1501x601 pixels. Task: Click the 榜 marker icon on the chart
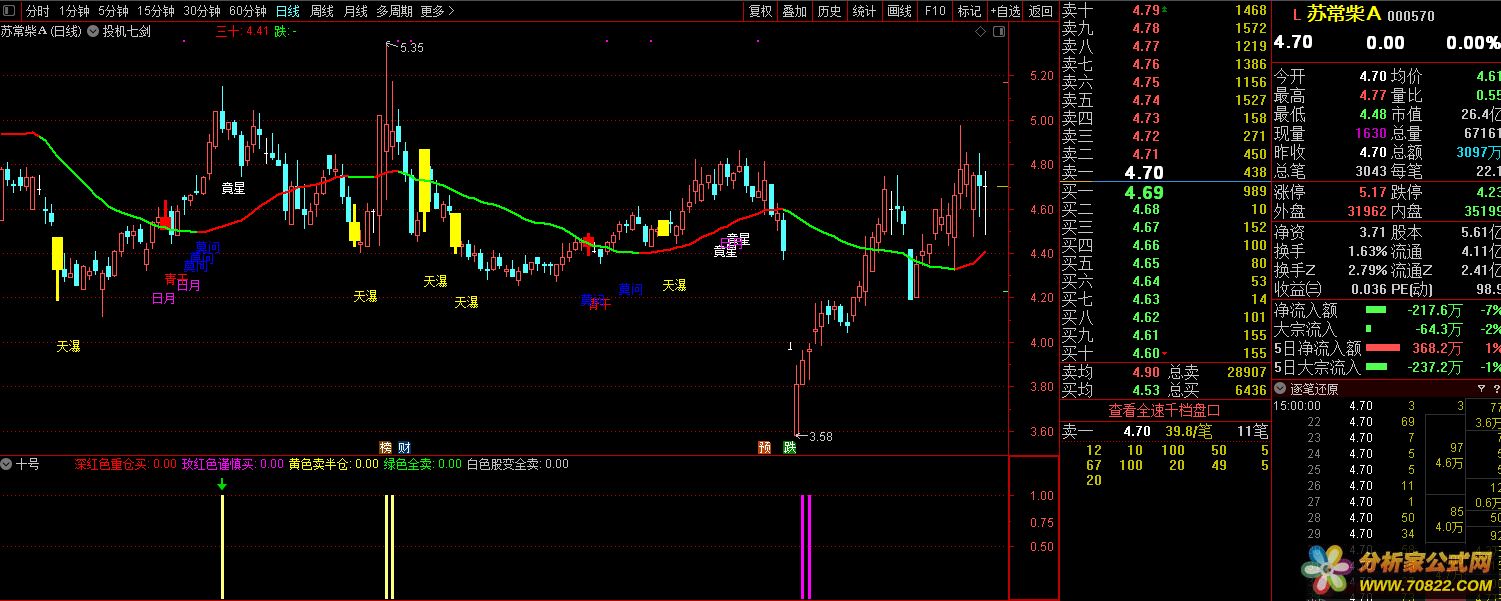385,446
